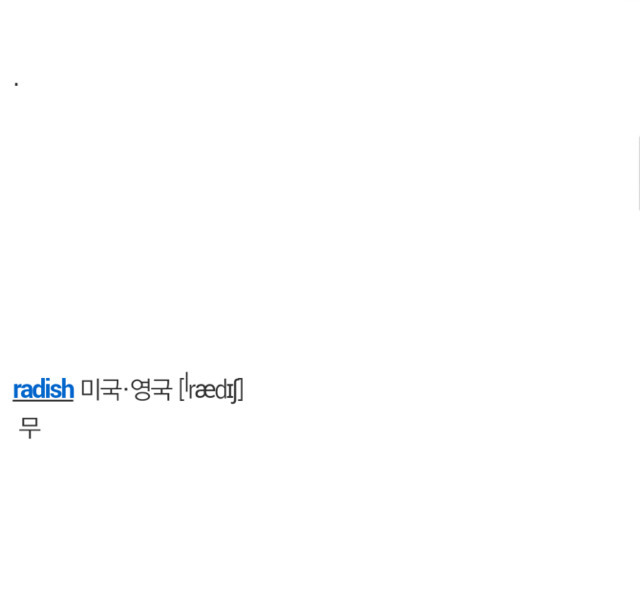Click the scrollbar track below the thumb
This screenshot has height=608, width=640.
coord(638,408)
